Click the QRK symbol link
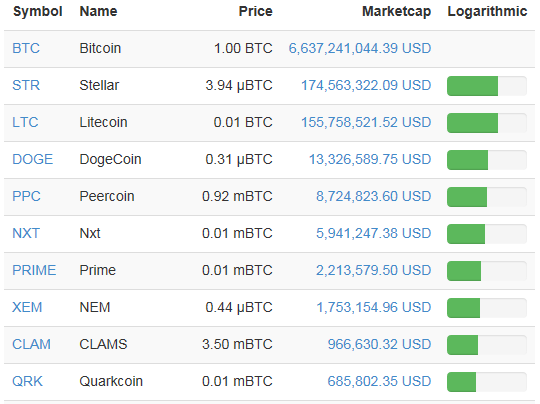The image size is (540, 404). click(x=28, y=381)
